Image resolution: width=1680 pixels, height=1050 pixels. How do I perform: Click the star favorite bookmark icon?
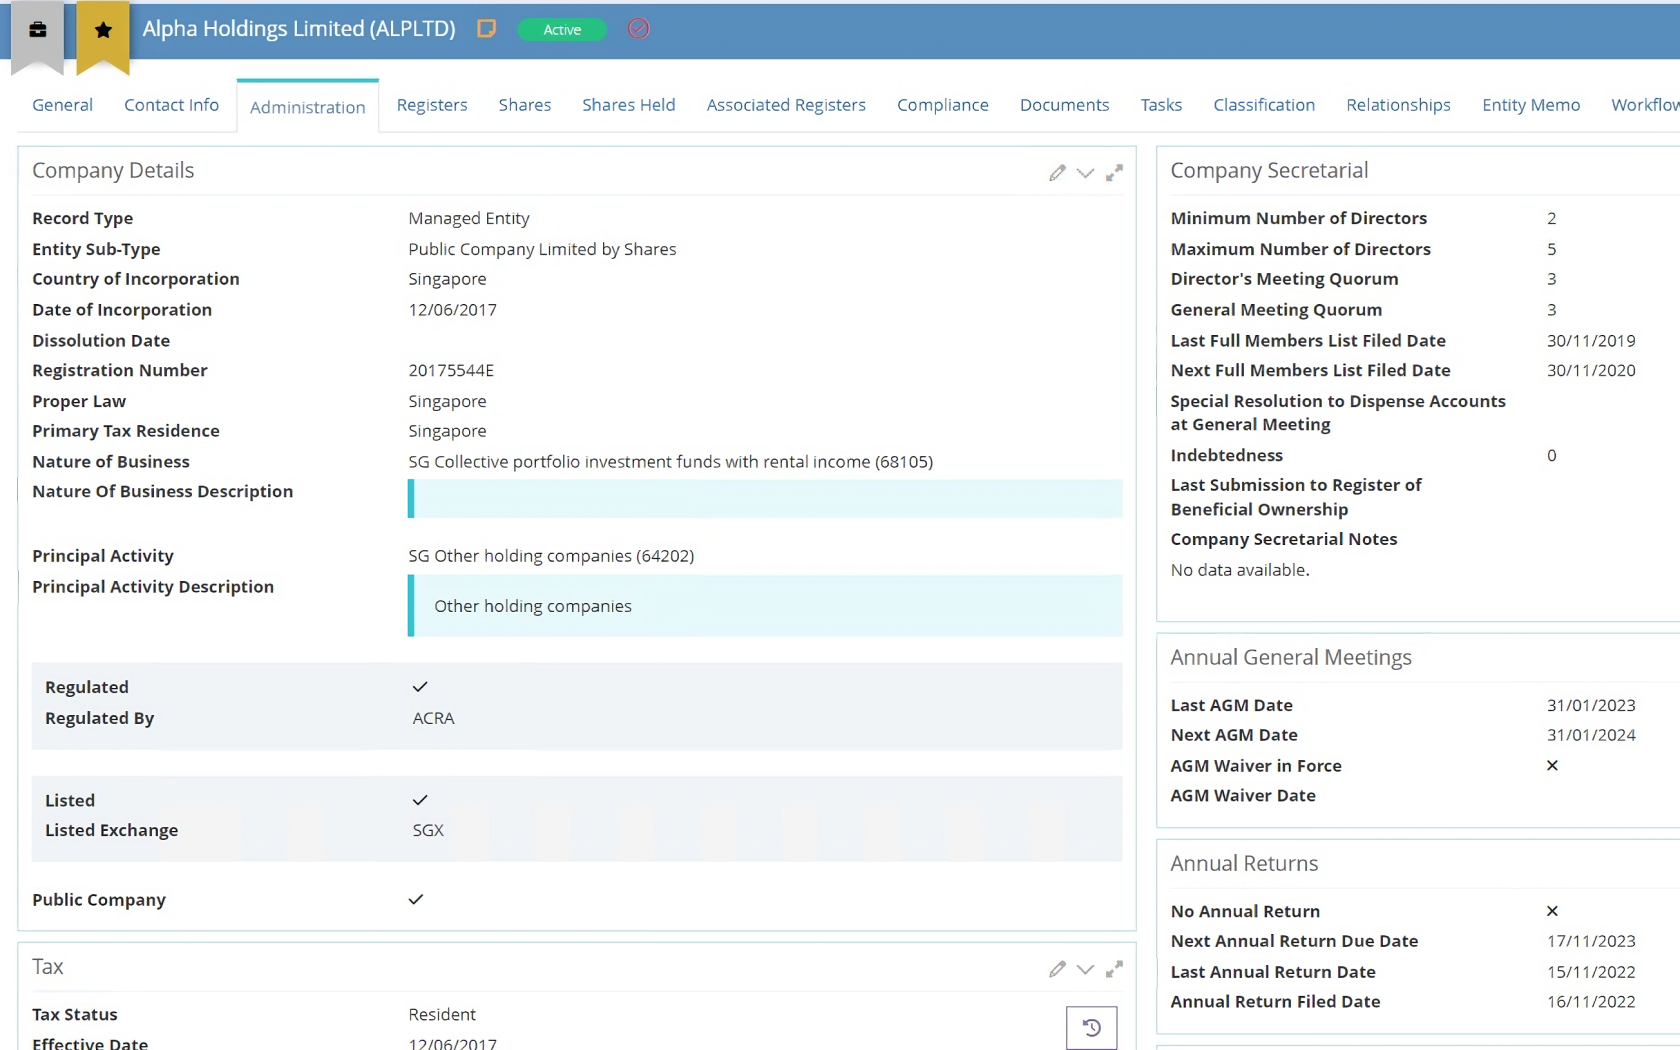point(103,30)
